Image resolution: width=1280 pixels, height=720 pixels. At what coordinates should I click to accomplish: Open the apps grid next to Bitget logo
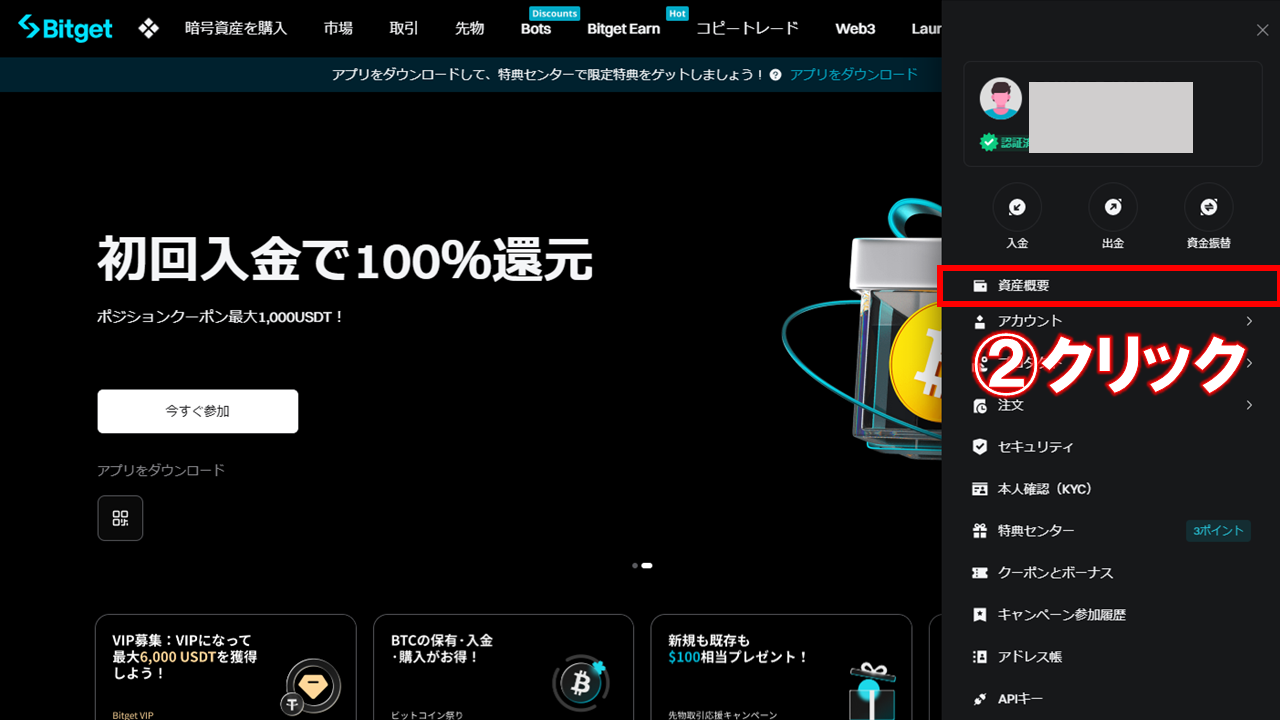click(148, 28)
